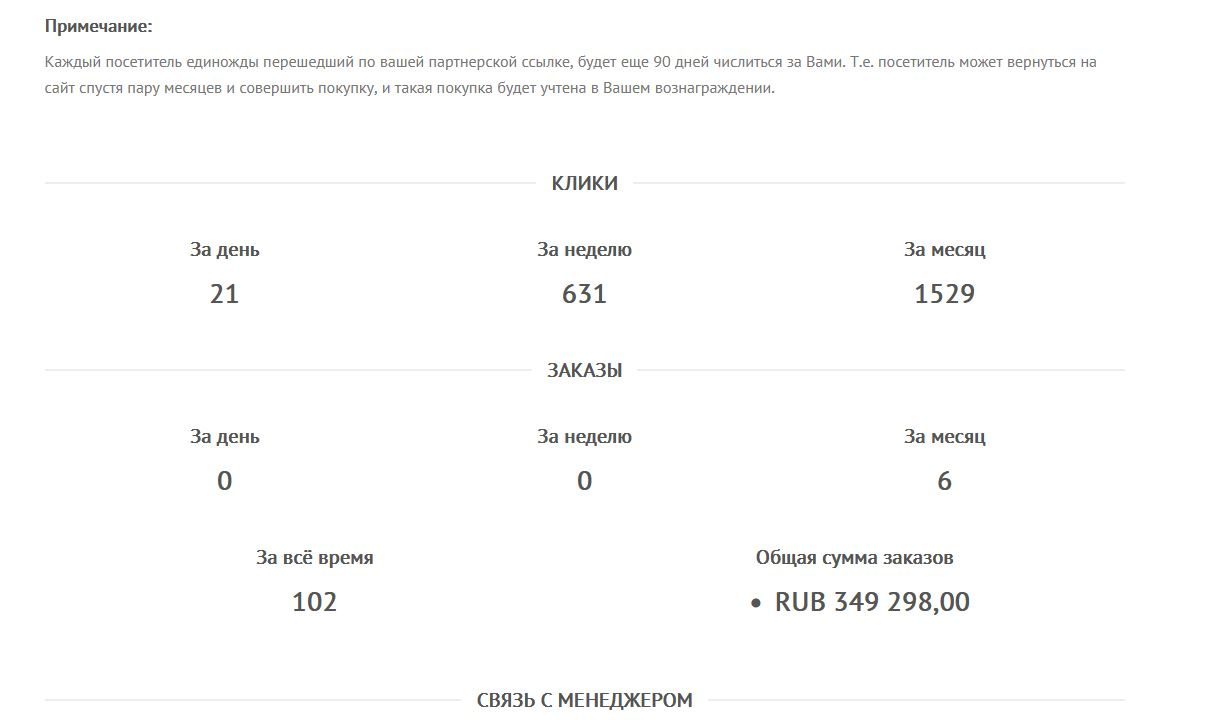Select the "КЛИКИ" section heading
This screenshot has width=1222, height=723.
tap(584, 183)
